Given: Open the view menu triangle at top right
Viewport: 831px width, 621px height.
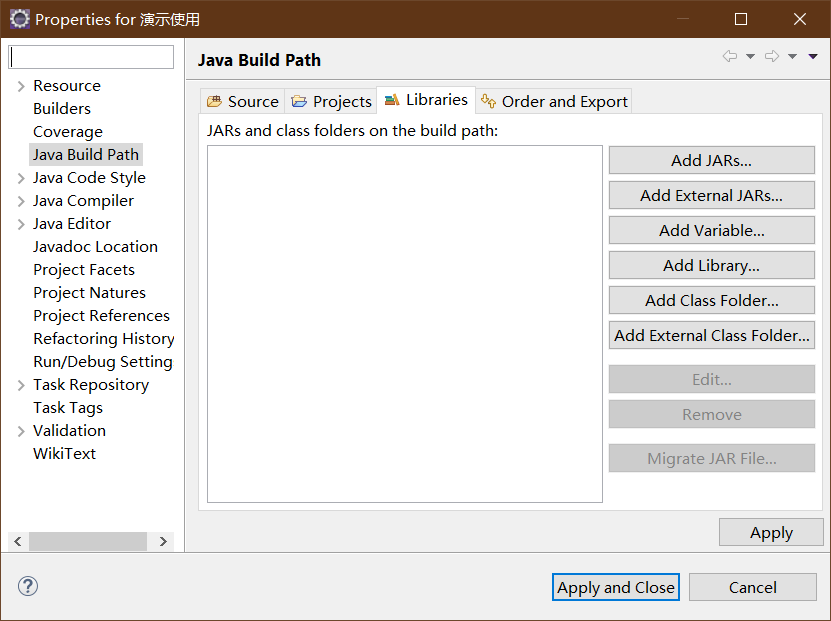Looking at the screenshot, I should click(x=813, y=56).
